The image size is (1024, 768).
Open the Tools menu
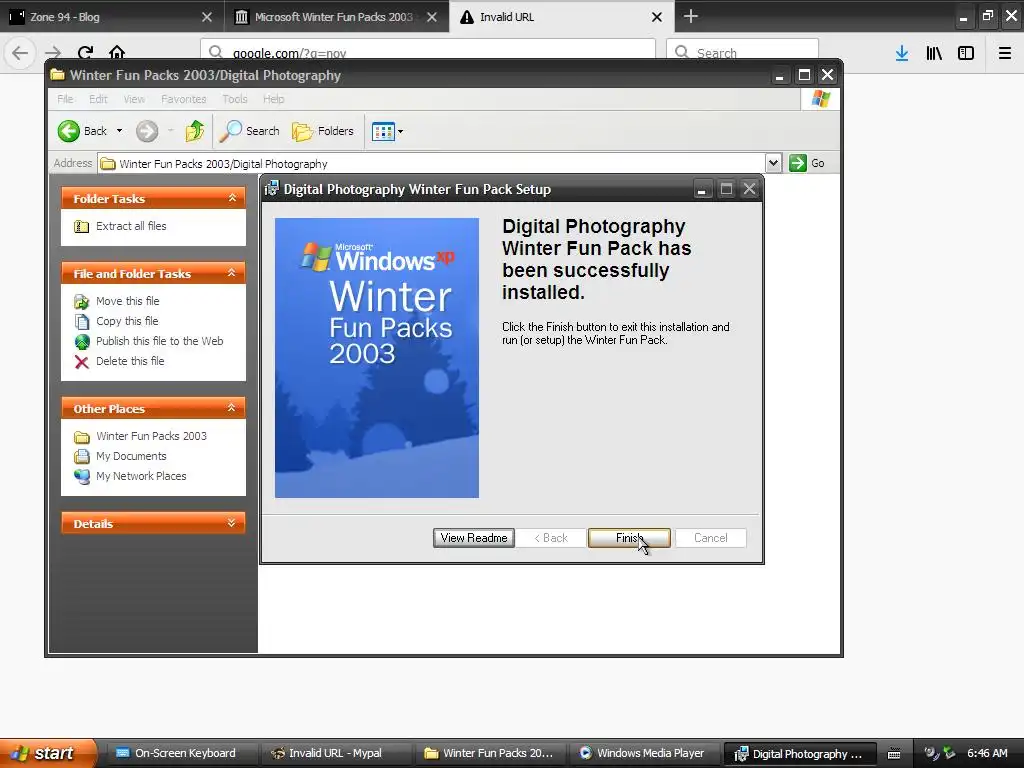tap(234, 99)
